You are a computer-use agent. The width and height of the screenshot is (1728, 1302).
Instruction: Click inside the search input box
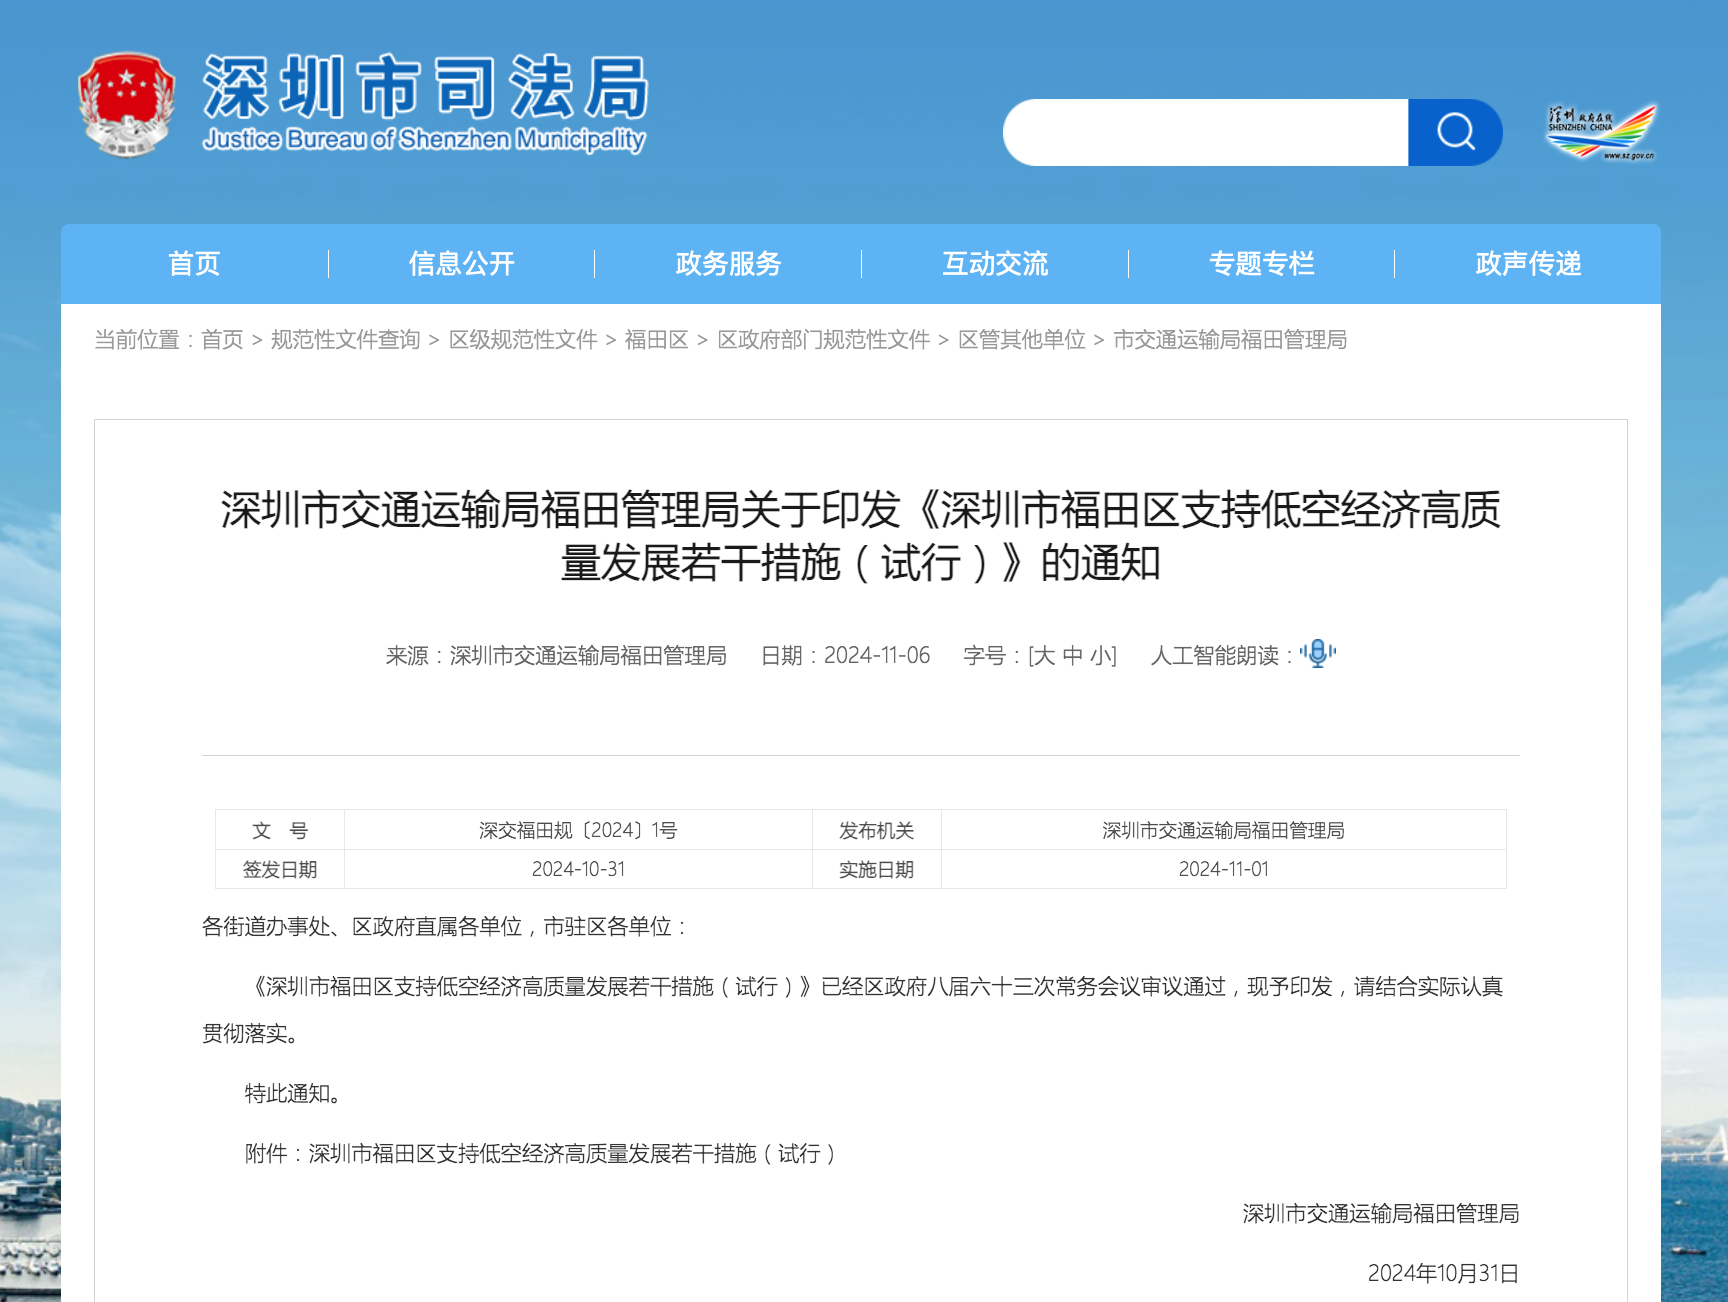click(x=1200, y=131)
